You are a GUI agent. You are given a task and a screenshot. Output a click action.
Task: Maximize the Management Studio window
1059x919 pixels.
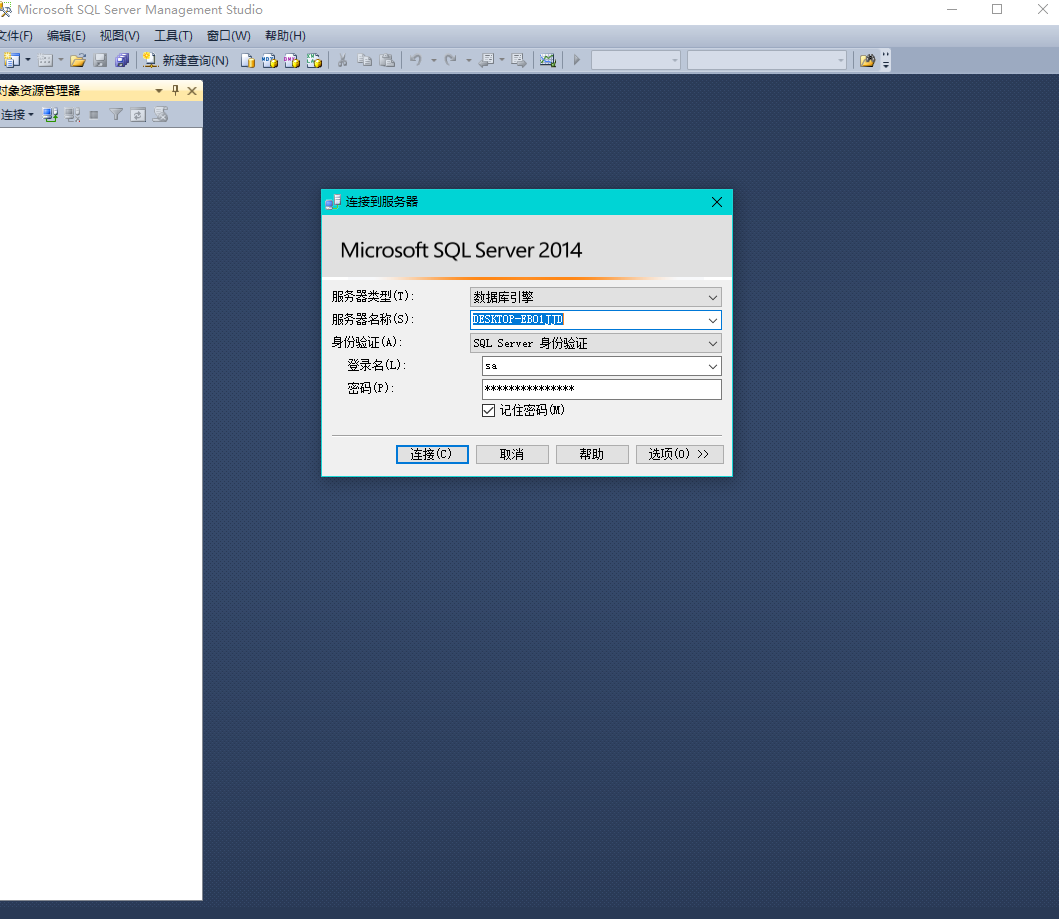997,9
